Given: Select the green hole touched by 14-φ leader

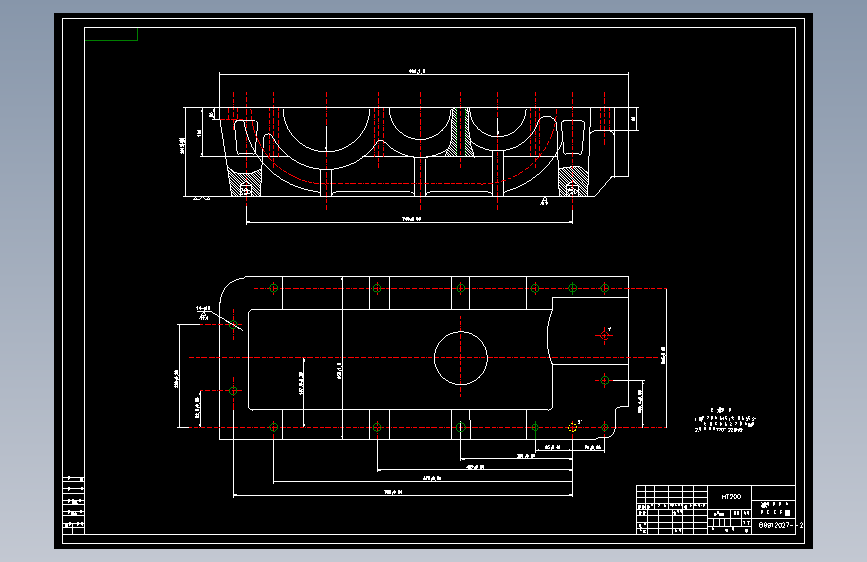Looking at the screenshot, I should coord(233,325).
